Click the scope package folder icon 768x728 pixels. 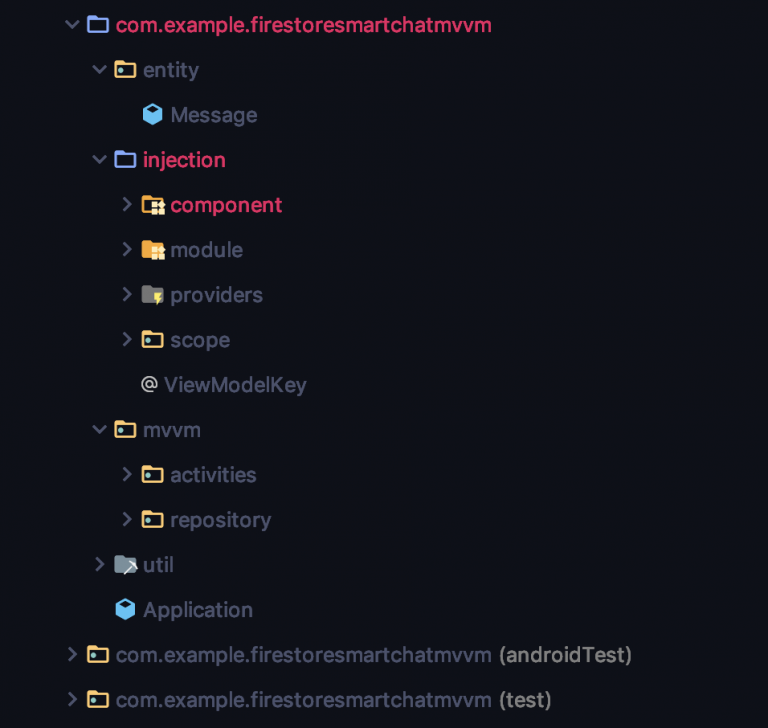pyautogui.click(x=152, y=339)
